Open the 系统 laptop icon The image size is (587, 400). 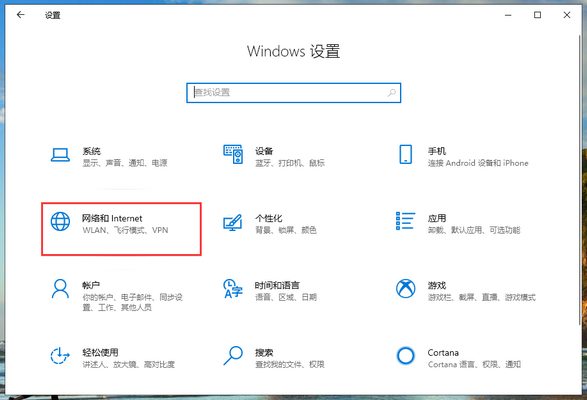[60, 155]
